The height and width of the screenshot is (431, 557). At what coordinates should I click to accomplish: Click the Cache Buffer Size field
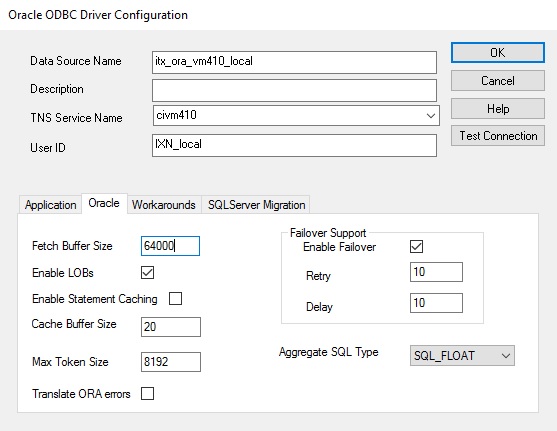(x=171, y=327)
